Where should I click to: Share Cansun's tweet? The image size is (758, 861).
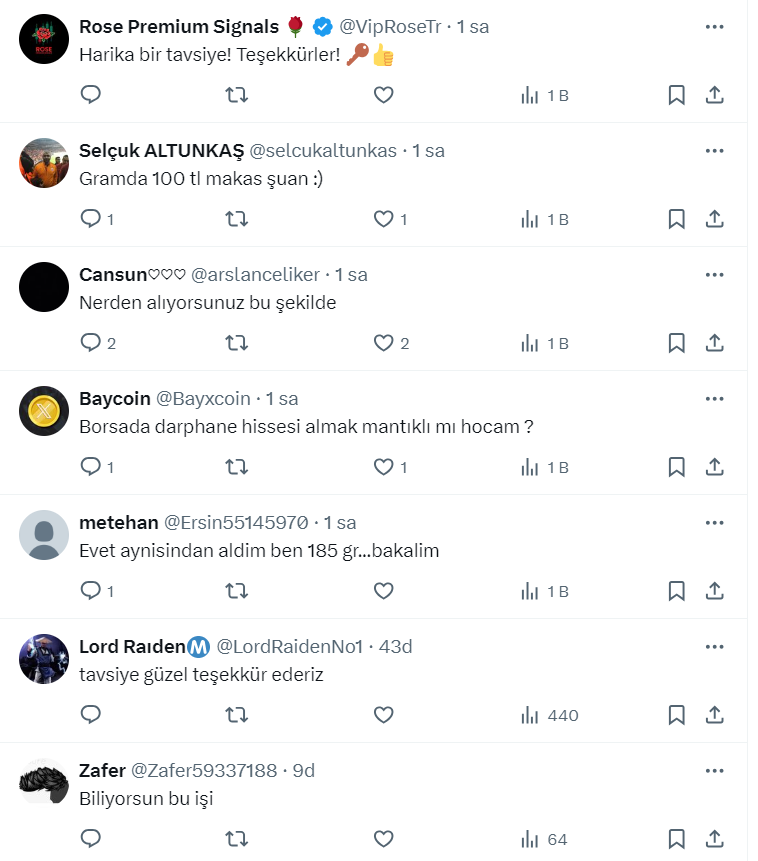715,343
